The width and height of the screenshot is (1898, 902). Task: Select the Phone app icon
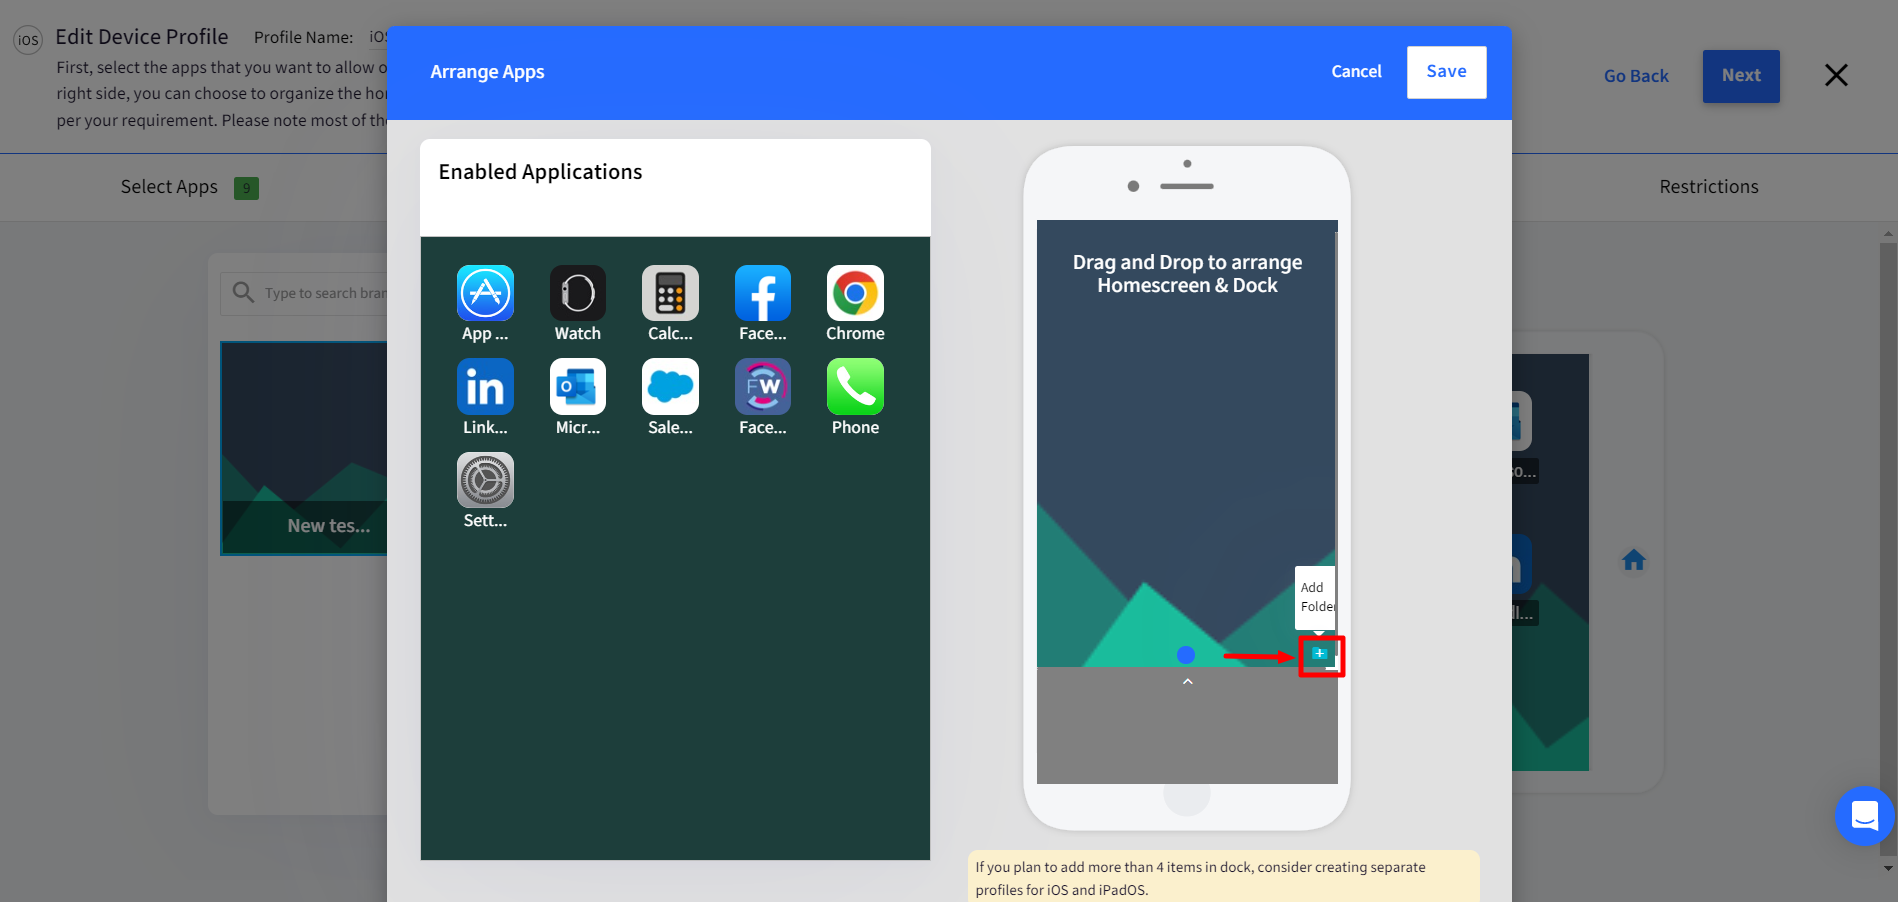tap(855, 387)
